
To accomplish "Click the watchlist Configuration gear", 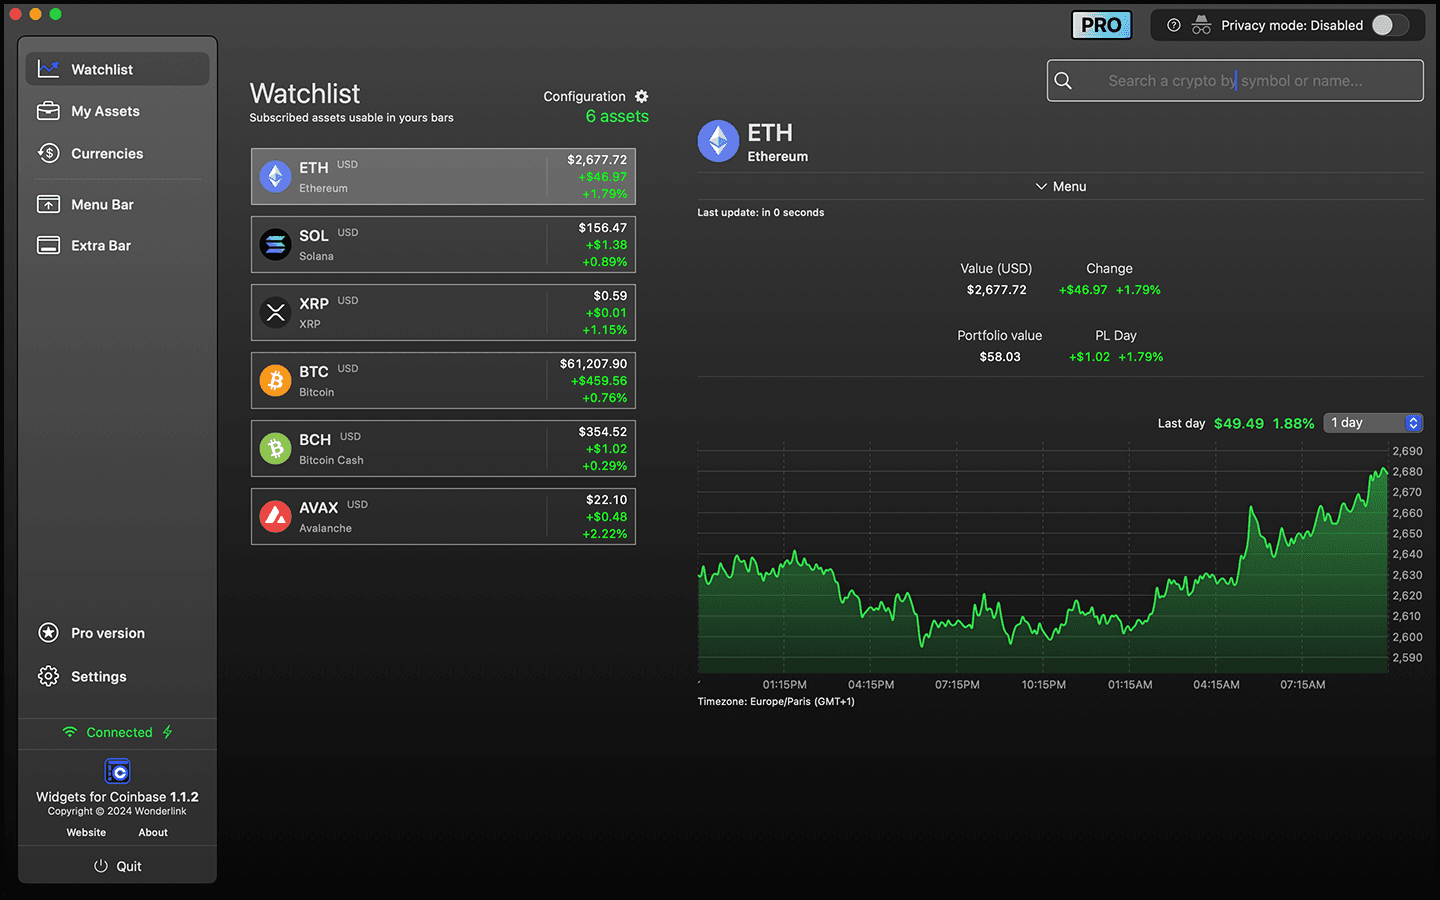I will coord(641,96).
